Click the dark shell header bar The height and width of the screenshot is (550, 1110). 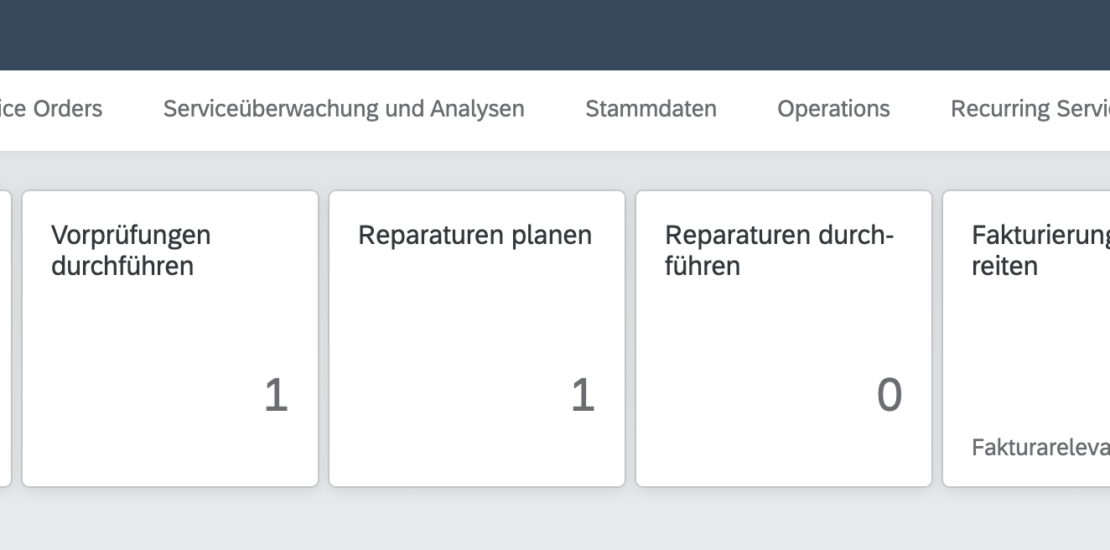[x=555, y=34]
